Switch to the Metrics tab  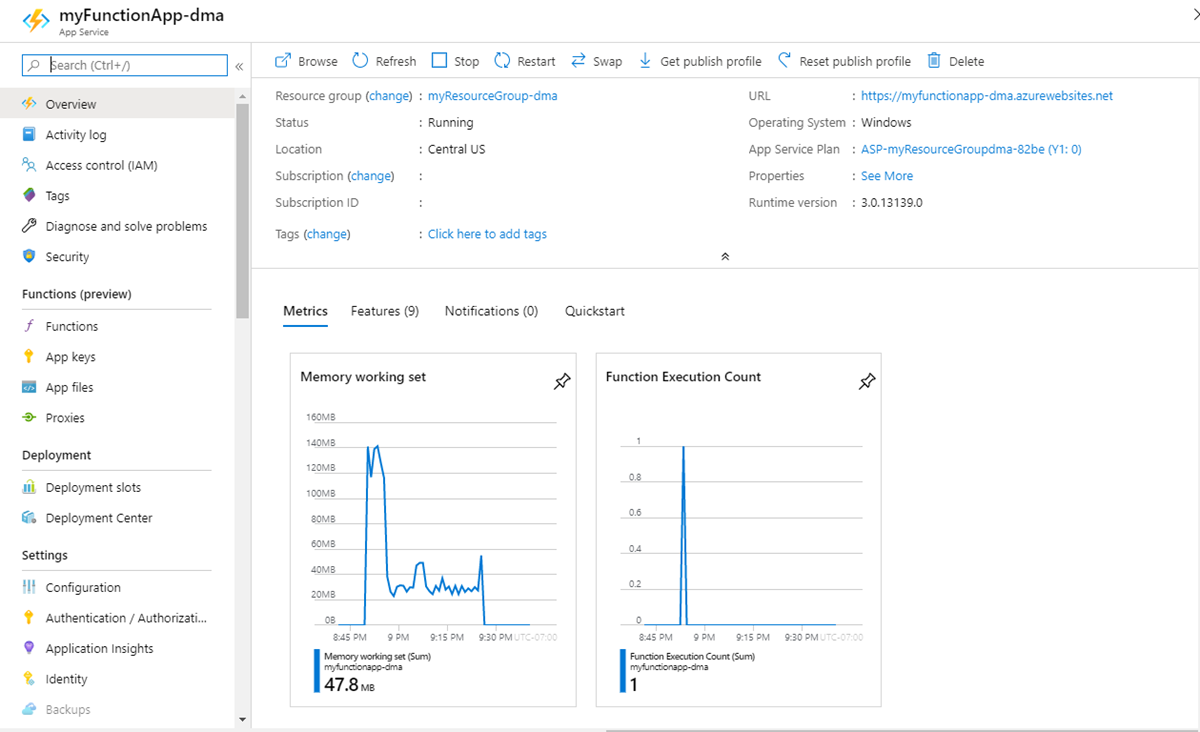click(305, 311)
